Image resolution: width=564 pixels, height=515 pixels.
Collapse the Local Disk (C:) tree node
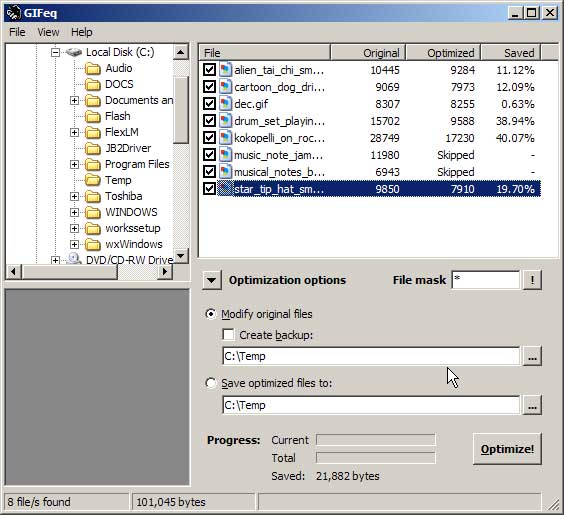(x=55, y=53)
